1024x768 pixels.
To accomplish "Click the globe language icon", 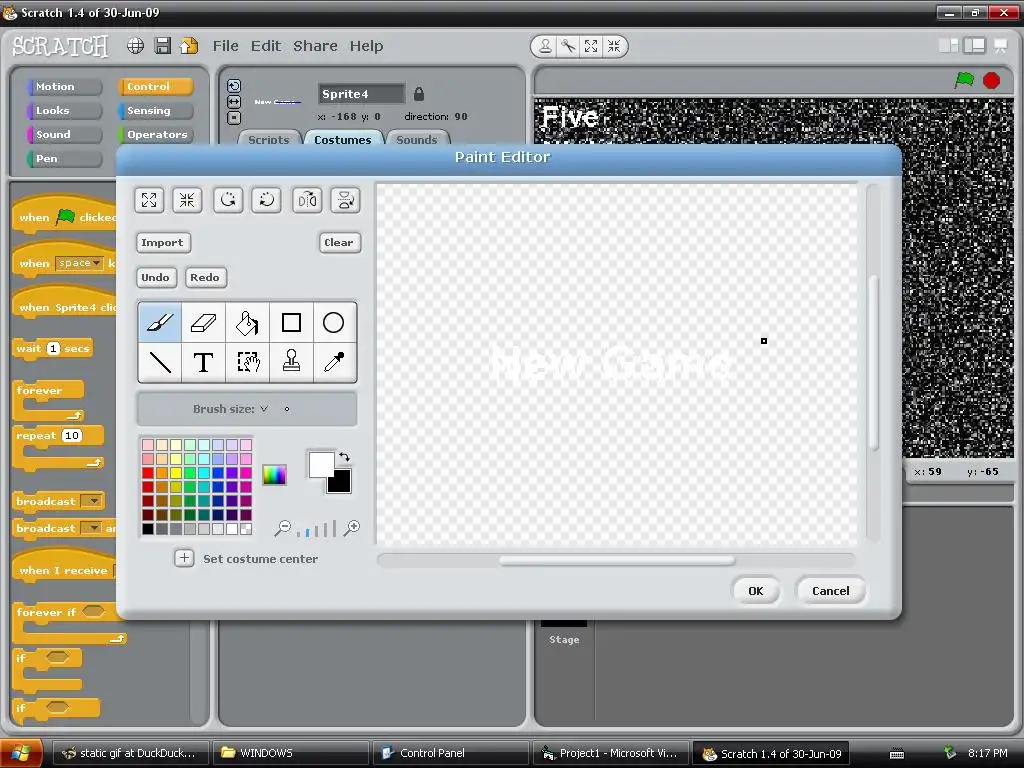I will [135, 46].
